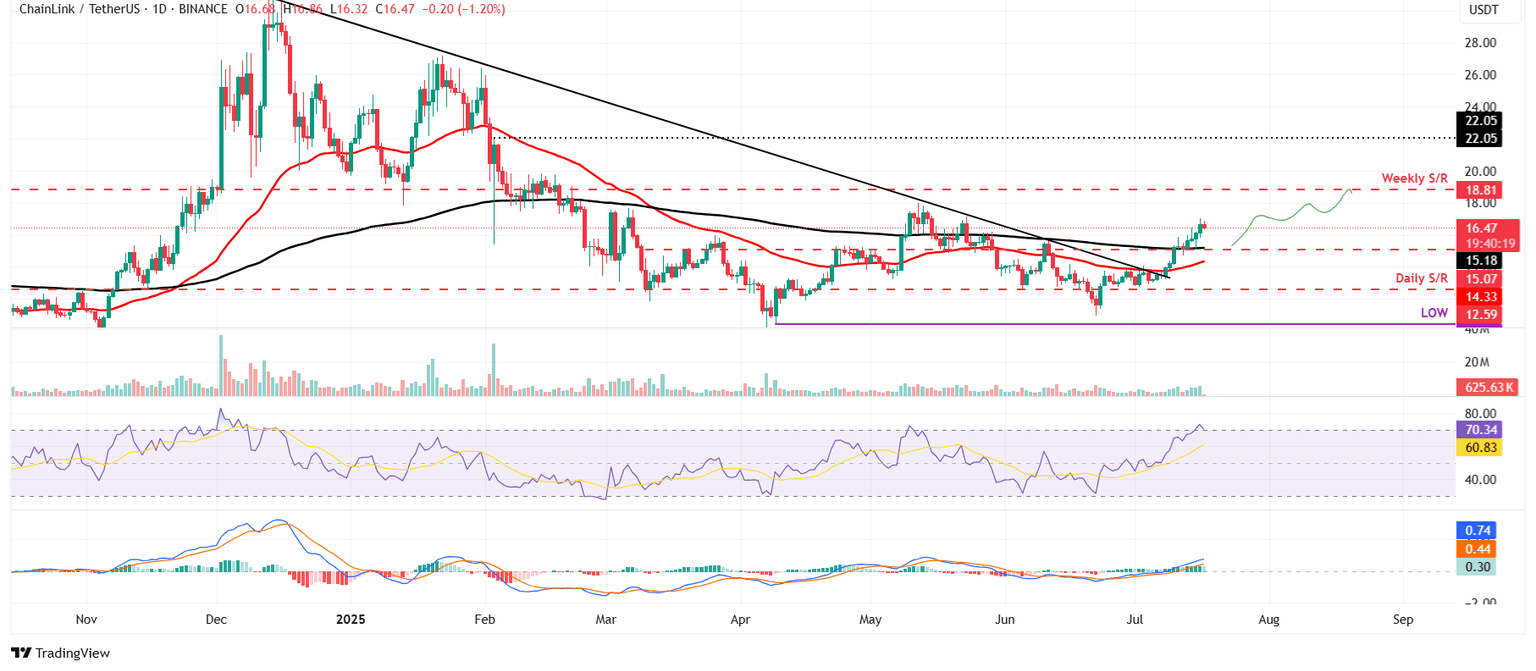
Task: Click the Jul label on the time axis
Action: (1133, 620)
